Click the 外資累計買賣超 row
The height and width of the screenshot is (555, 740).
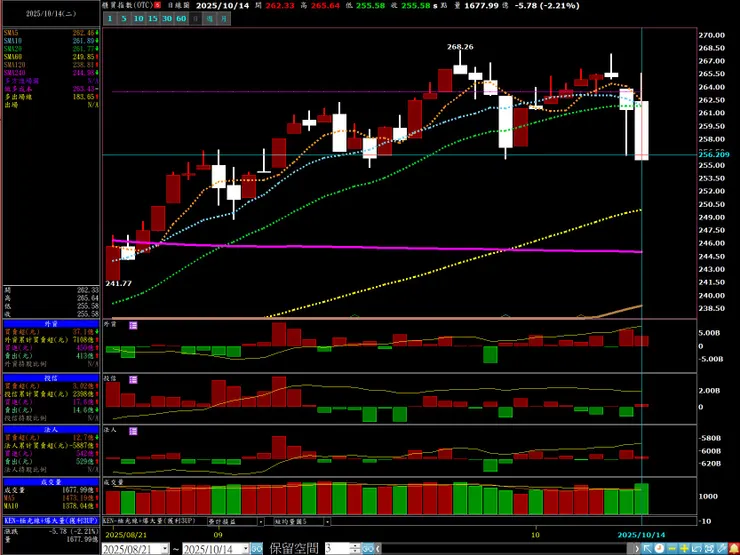click(x=51, y=340)
